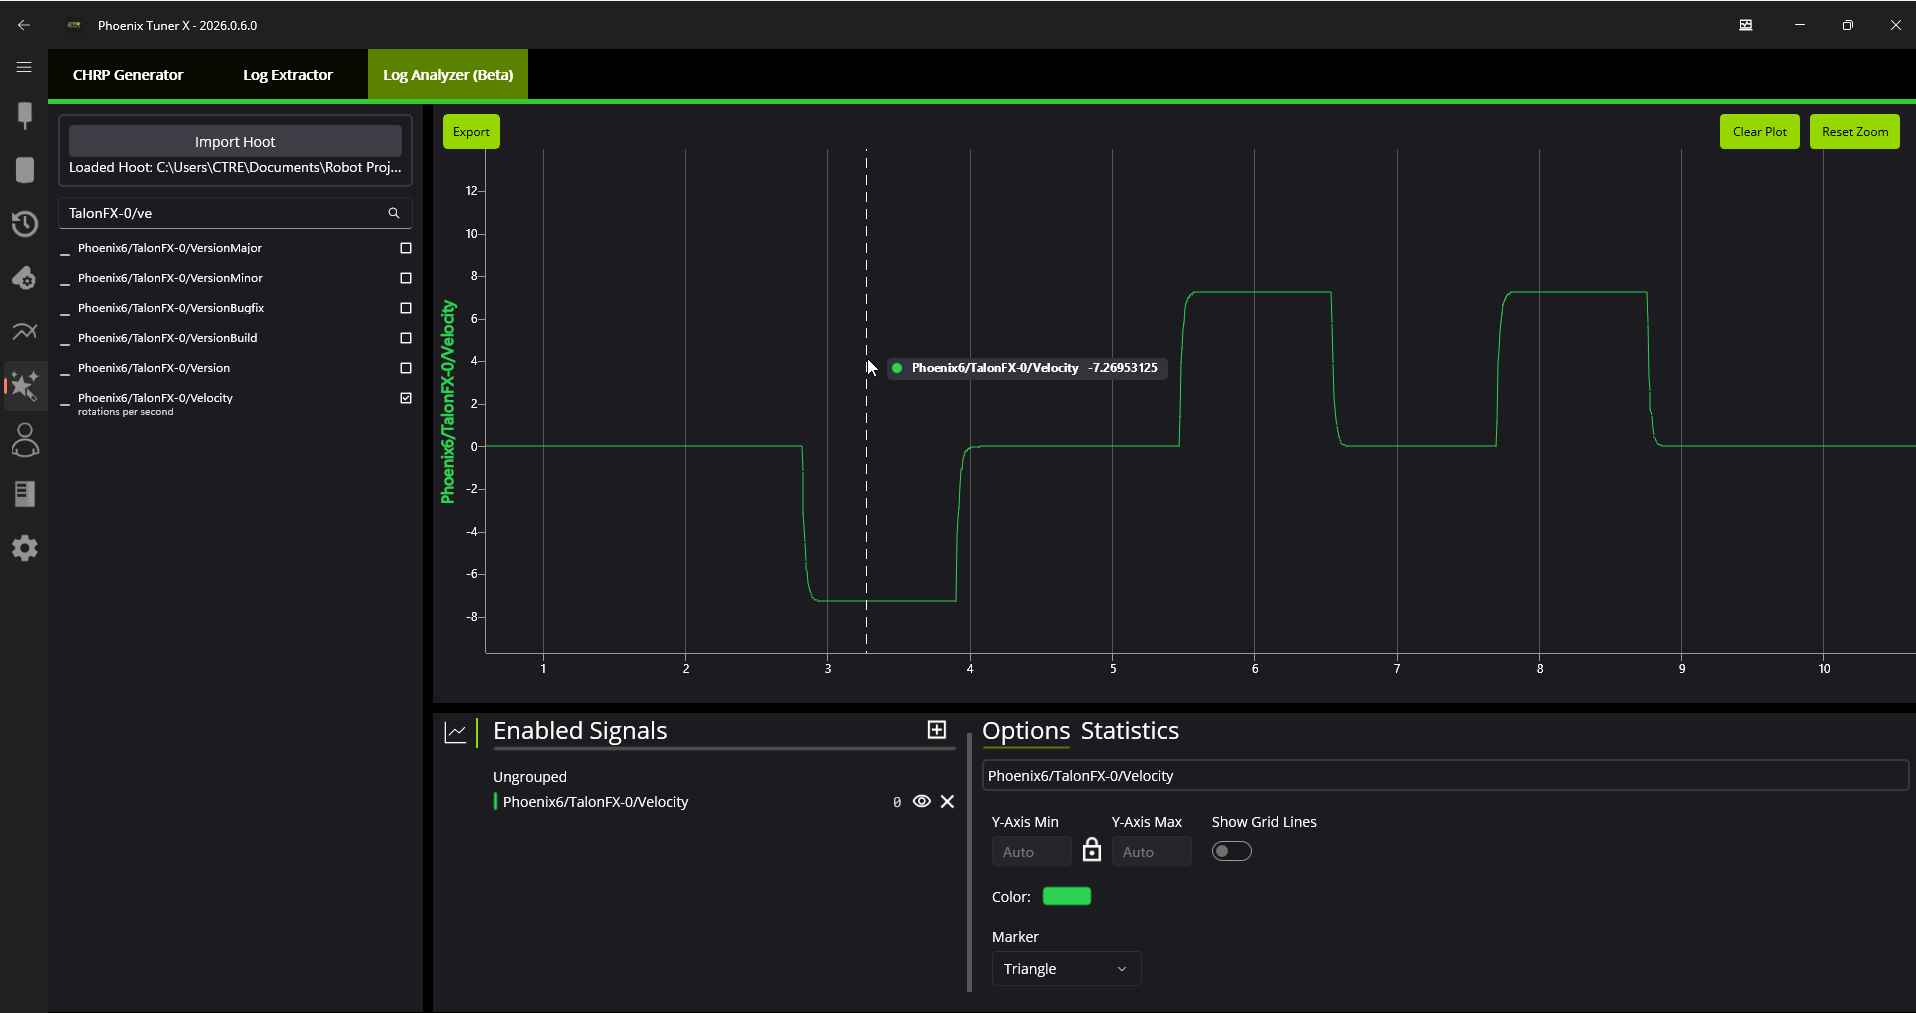Open the user account sidebar icon
The image size is (1916, 1013).
pyautogui.click(x=25, y=440)
